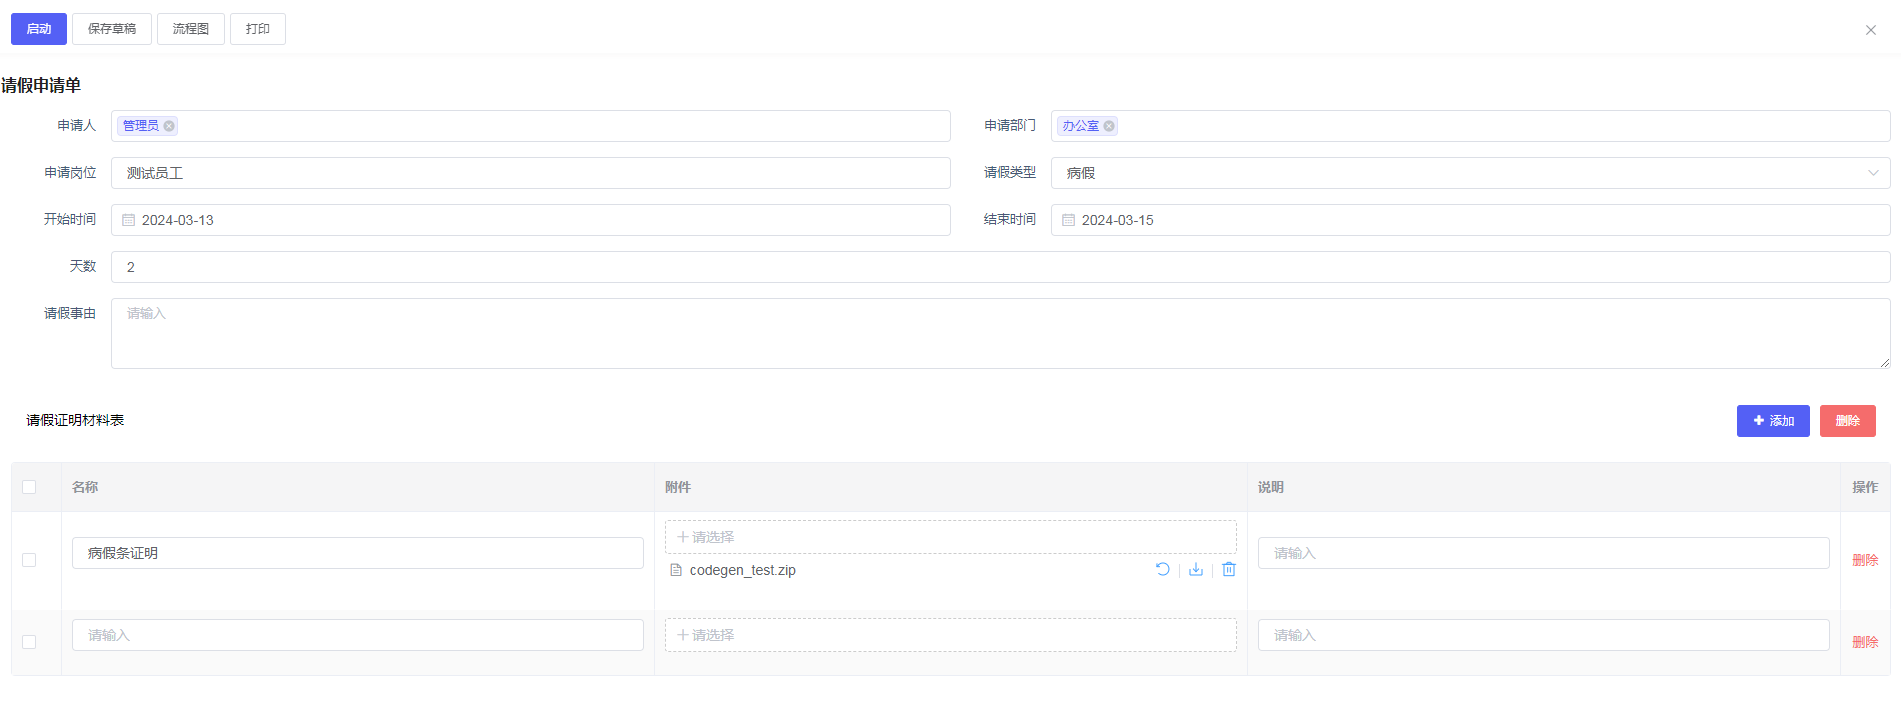Open the calendar icon for 开始时间
The width and height of the screenshot is (1901, 701).
129,220
